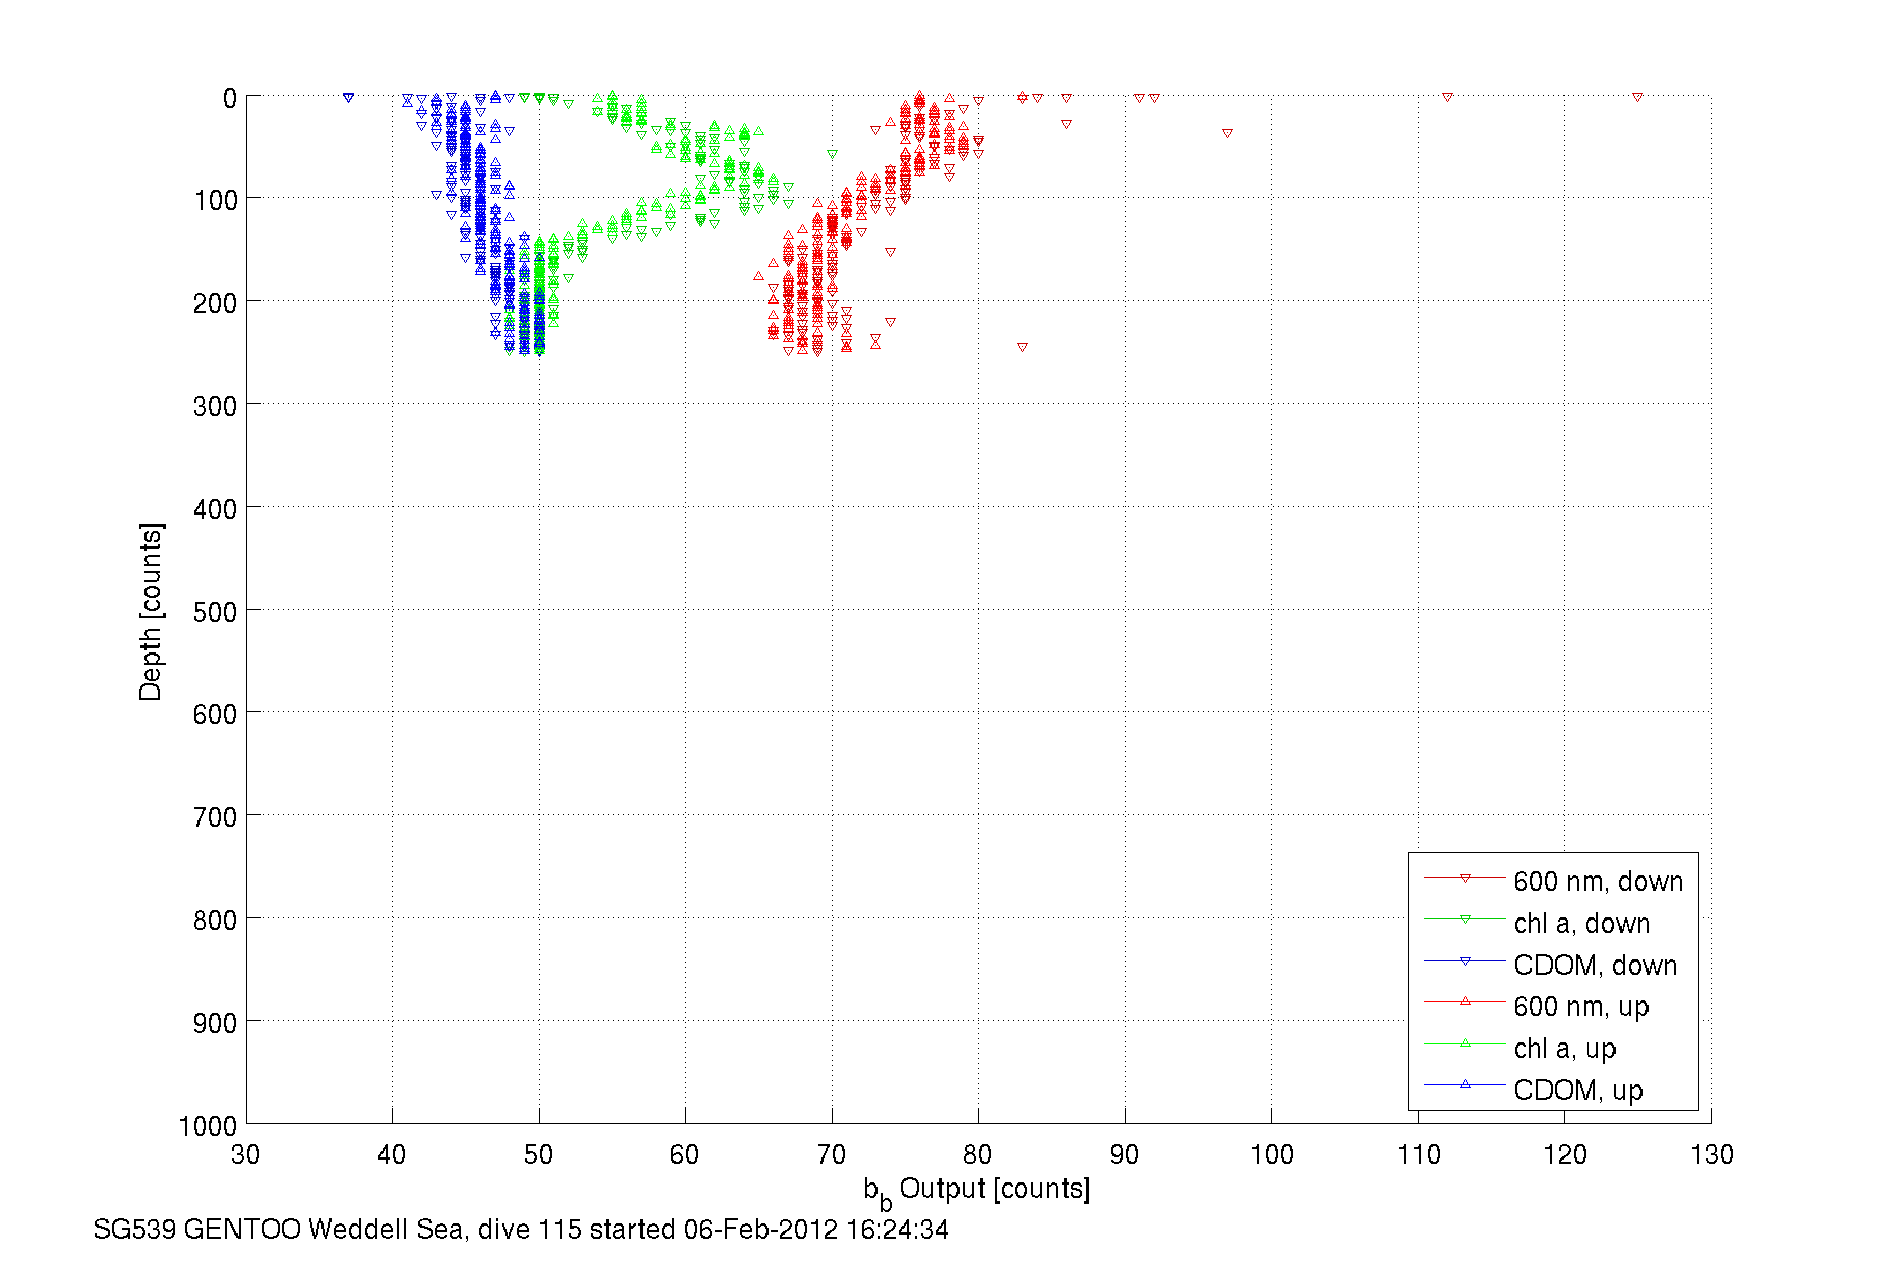Image resolution: width=1891 pixels, height=1262 pixels.
Task: Click the x-axis tick label 110
Action: tap(1418, 1155)
